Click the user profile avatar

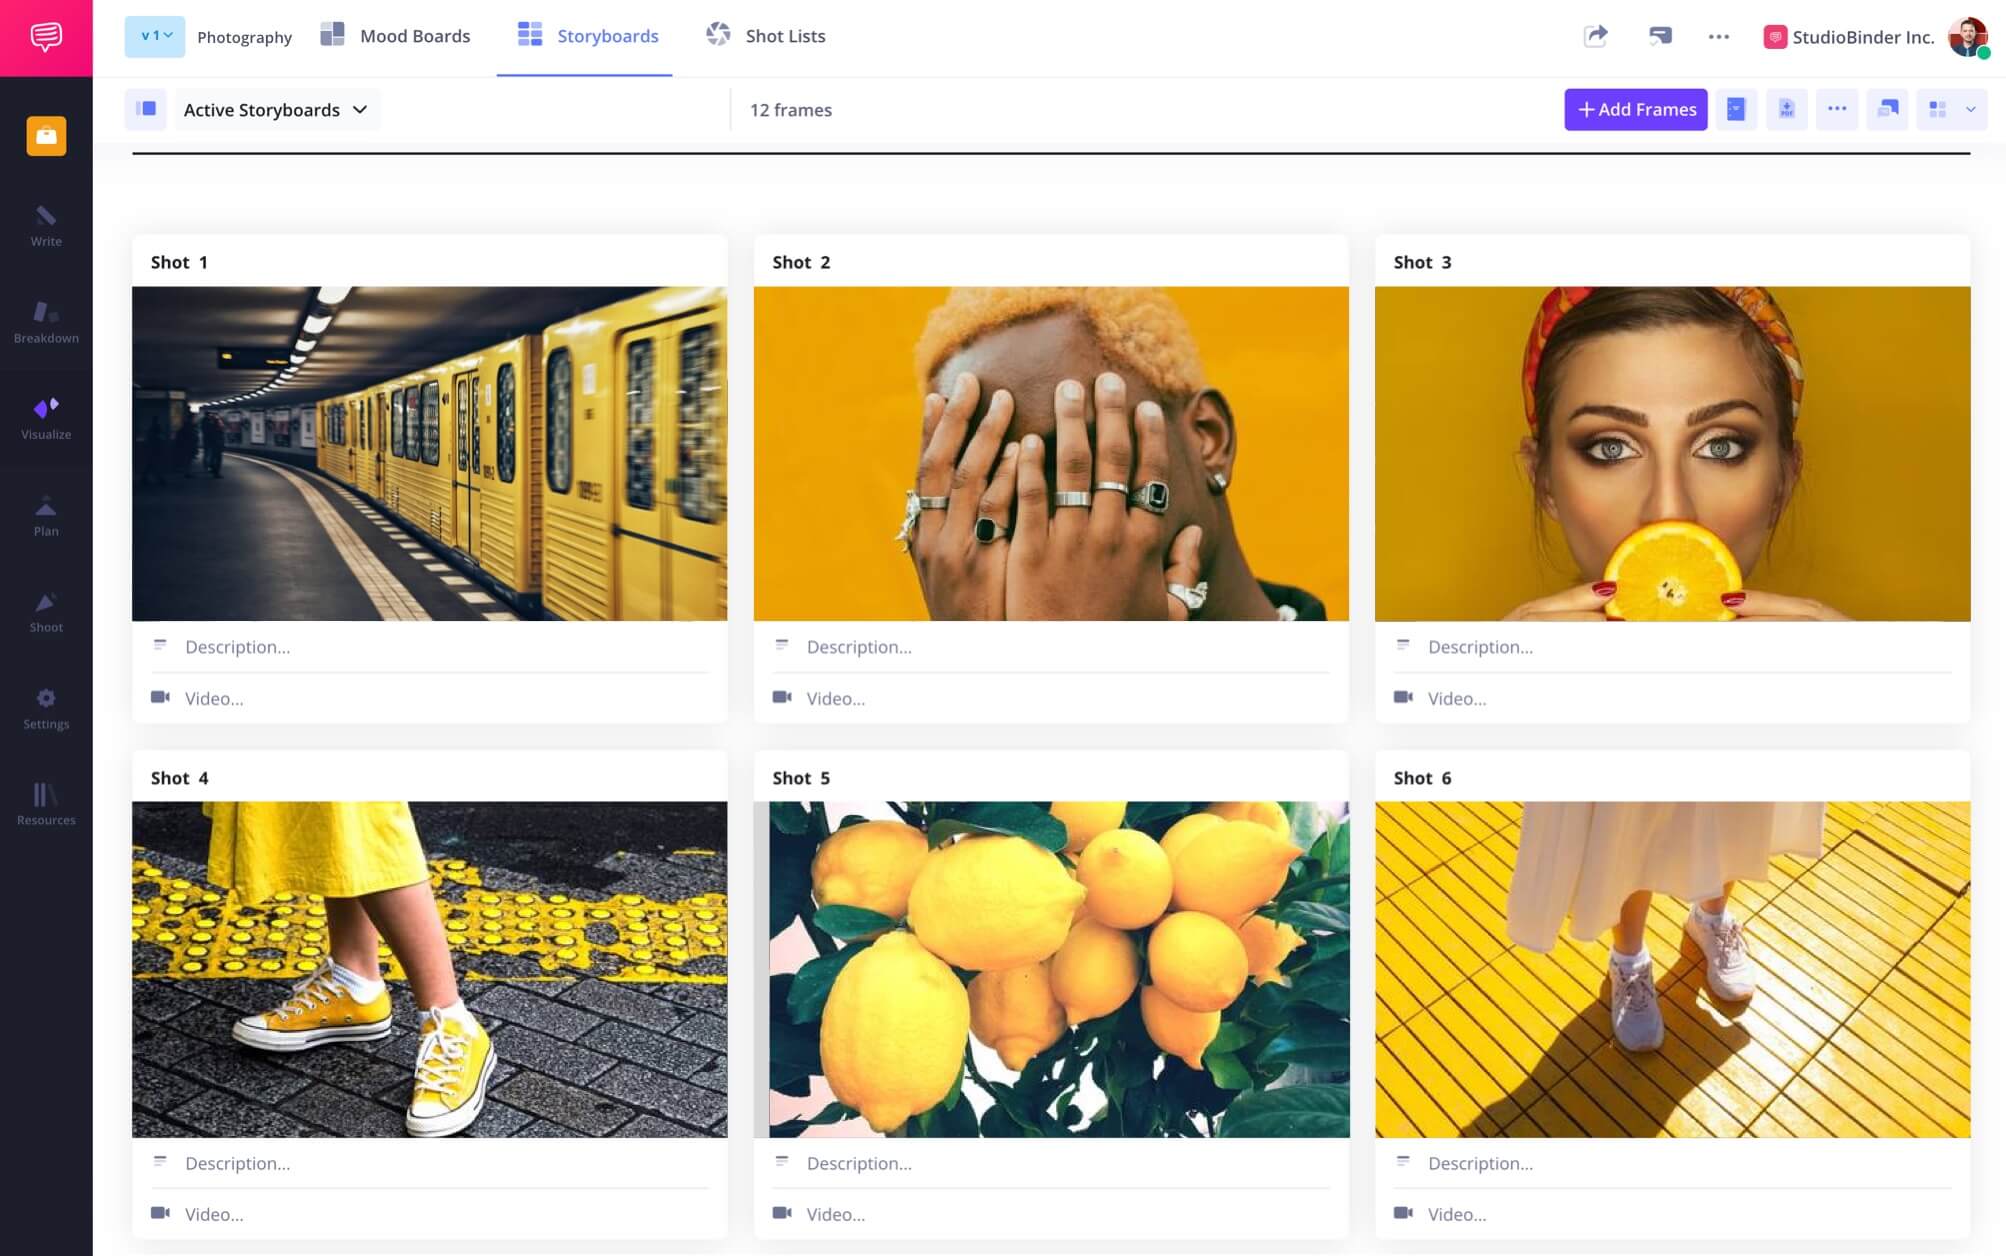click(1968, 37)
